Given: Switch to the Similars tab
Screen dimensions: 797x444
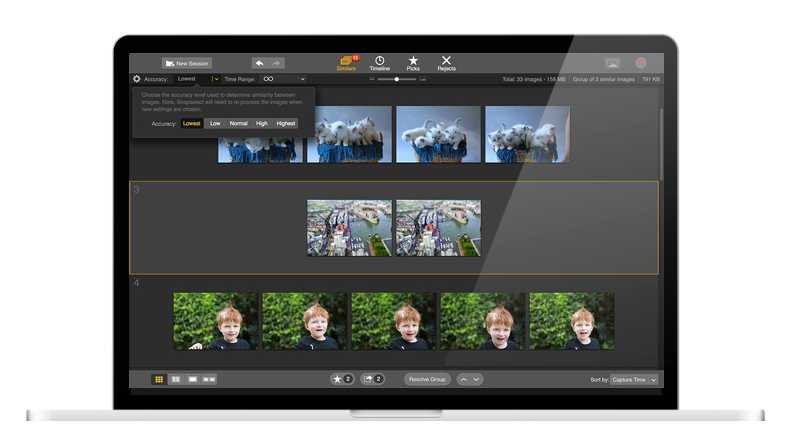Looking at the screenshot, I should coord(346,64).
